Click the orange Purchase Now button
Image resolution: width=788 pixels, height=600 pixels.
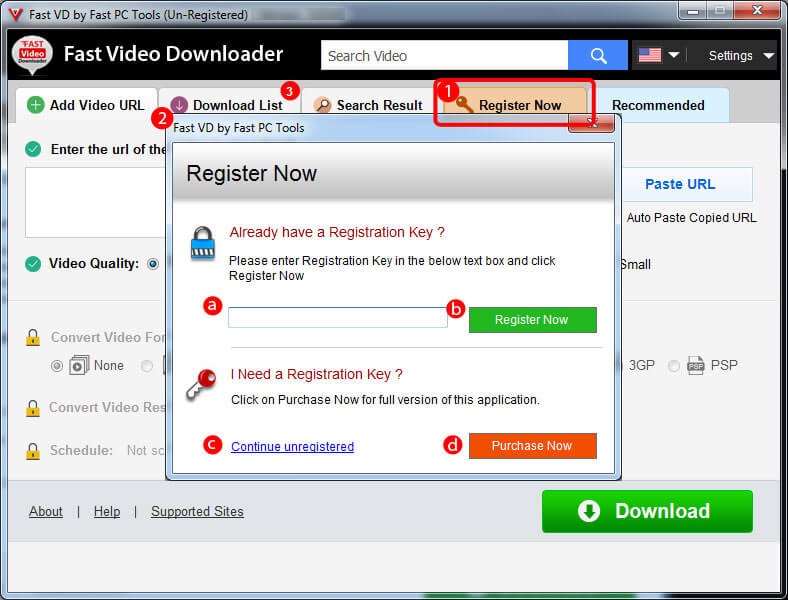533,446
